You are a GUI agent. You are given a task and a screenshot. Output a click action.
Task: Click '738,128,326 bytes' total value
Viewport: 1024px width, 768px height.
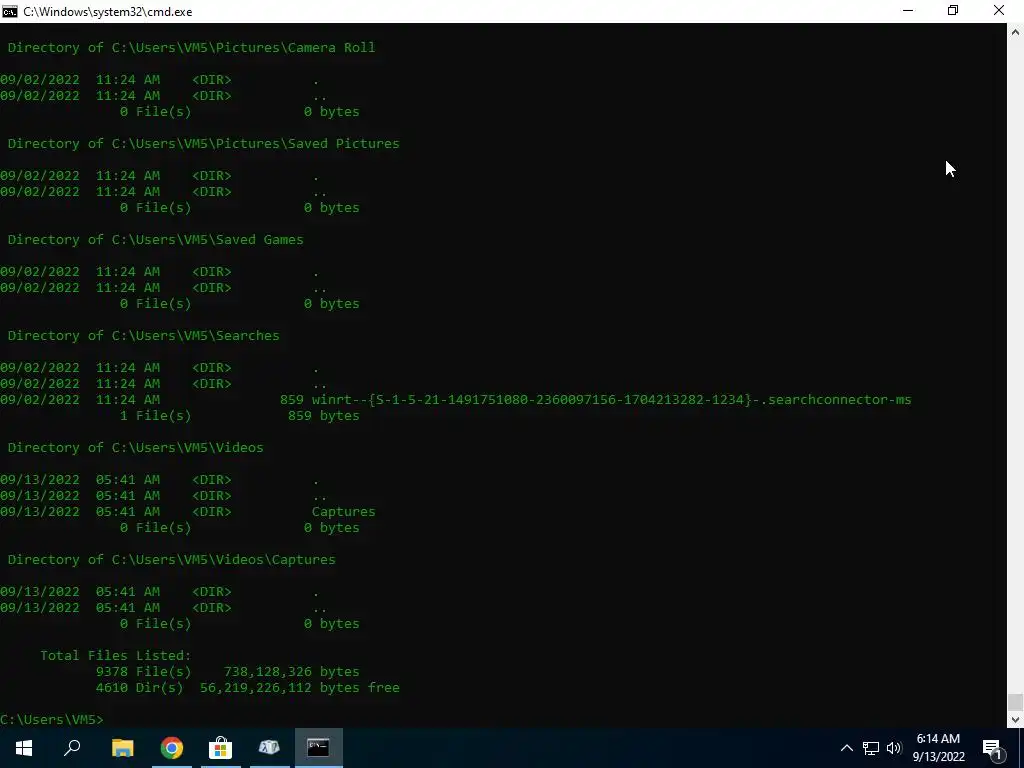click(x=291, y=671)
